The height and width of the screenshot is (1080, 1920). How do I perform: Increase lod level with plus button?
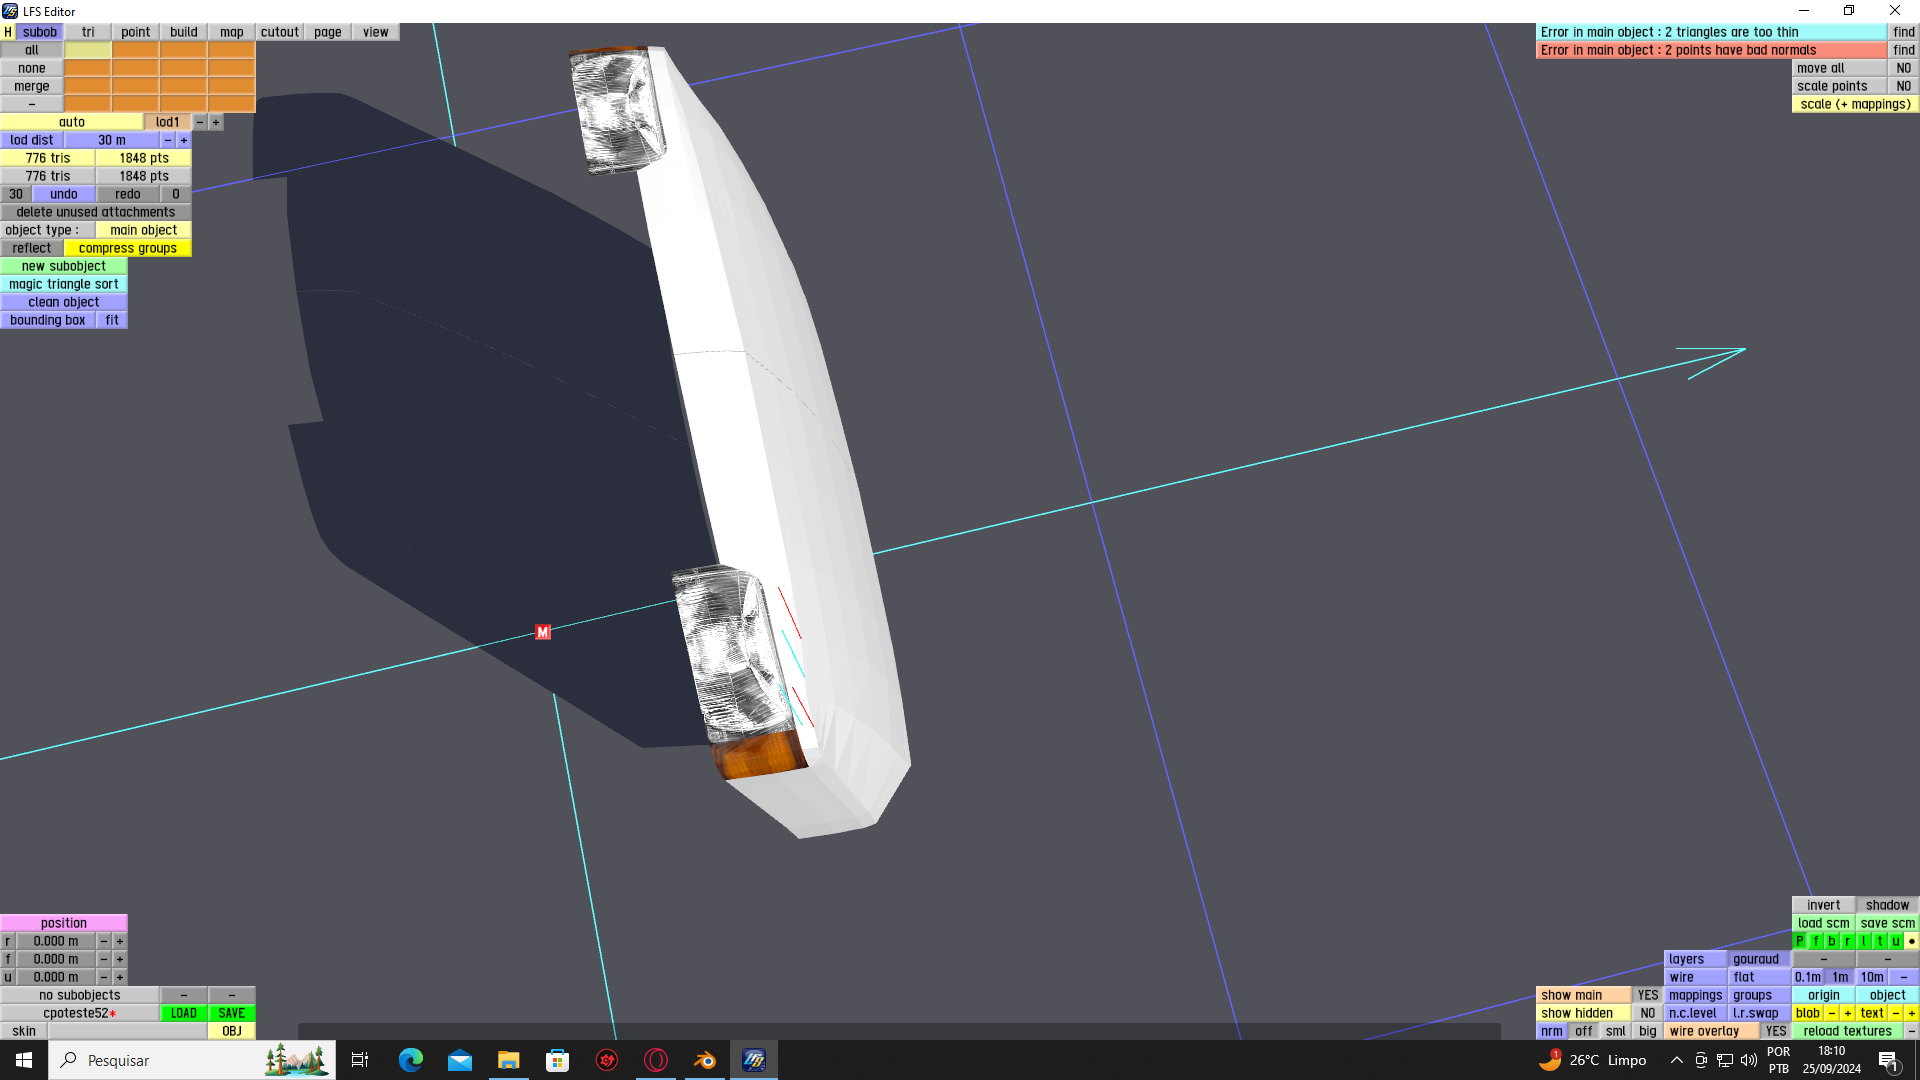pyautogui.click(x=216, y=122)
